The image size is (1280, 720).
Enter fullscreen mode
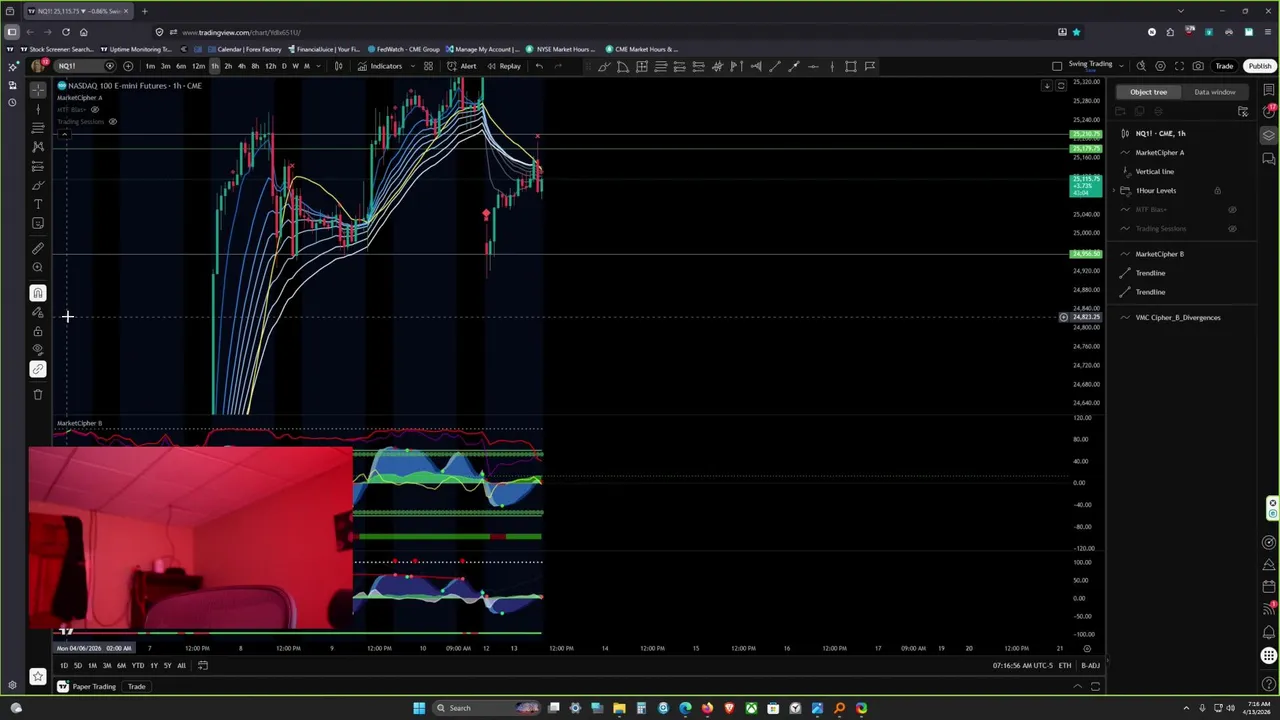(x=1179, y=66)
